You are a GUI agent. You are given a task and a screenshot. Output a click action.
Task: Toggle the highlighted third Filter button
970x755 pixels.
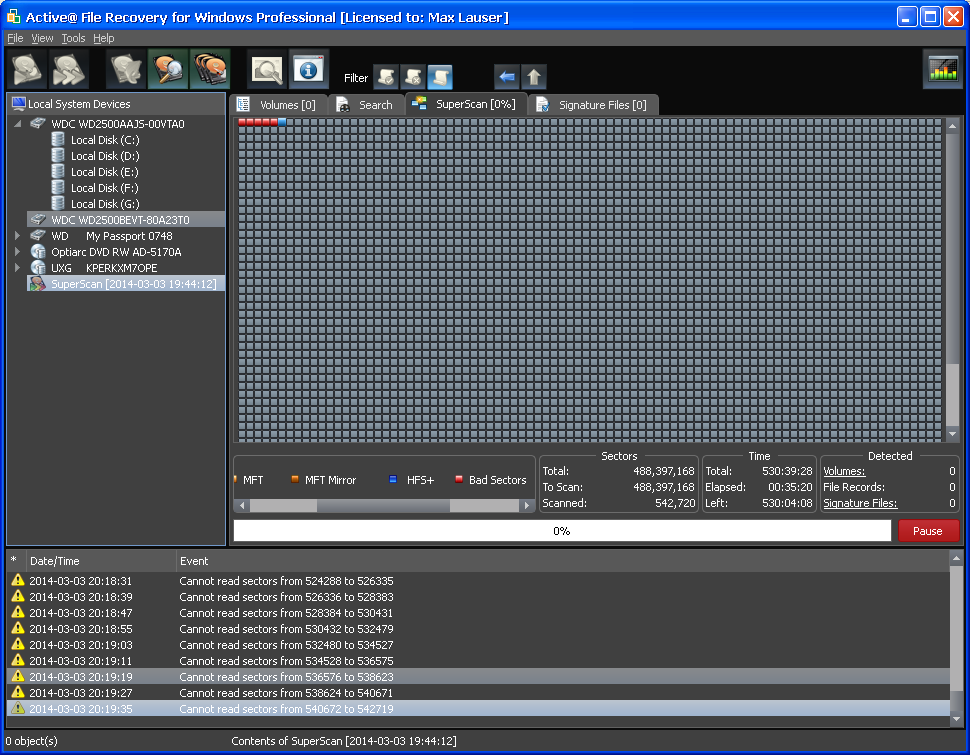pyautogui.click(x=440, y=77)
